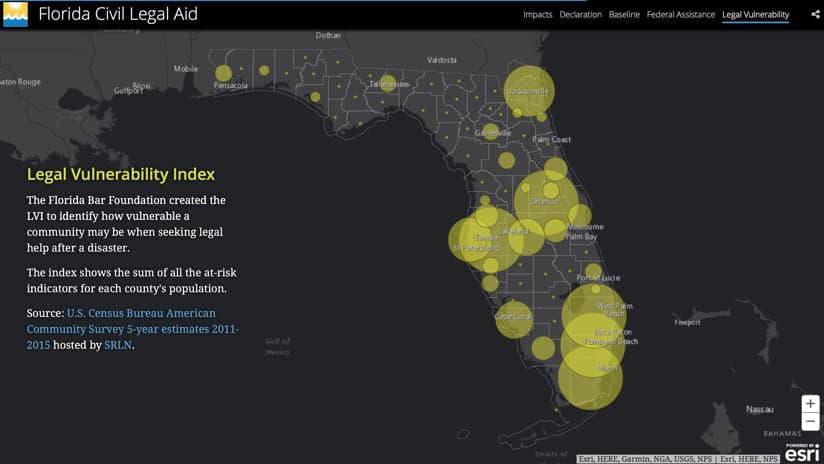Screen dimensions: 824x464
Task: Switch to the Declaration tab
Action: tap(580, 15)
